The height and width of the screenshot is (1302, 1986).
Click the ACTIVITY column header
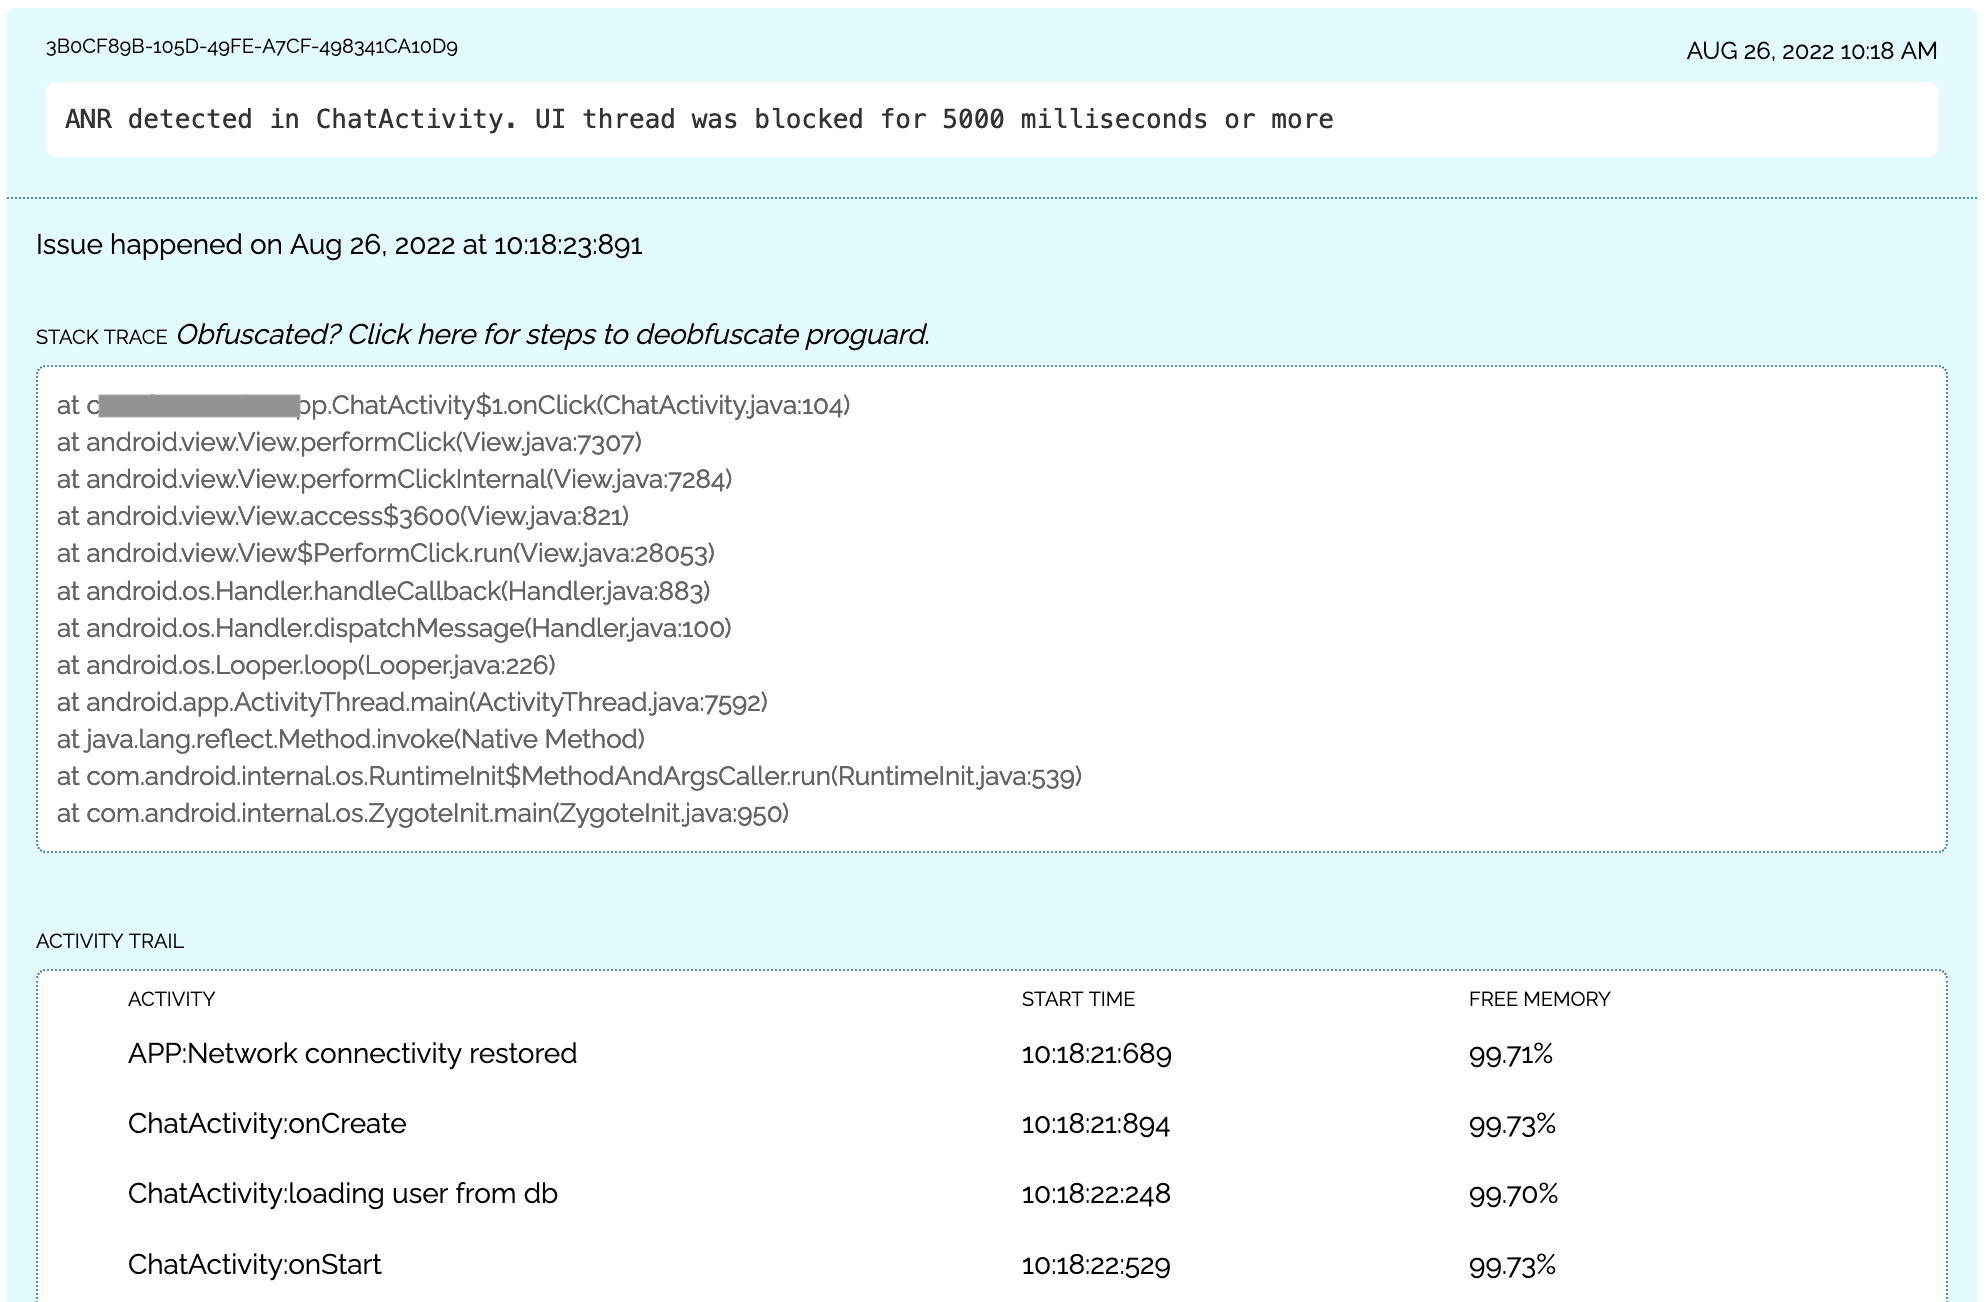(x=171, y=999)
